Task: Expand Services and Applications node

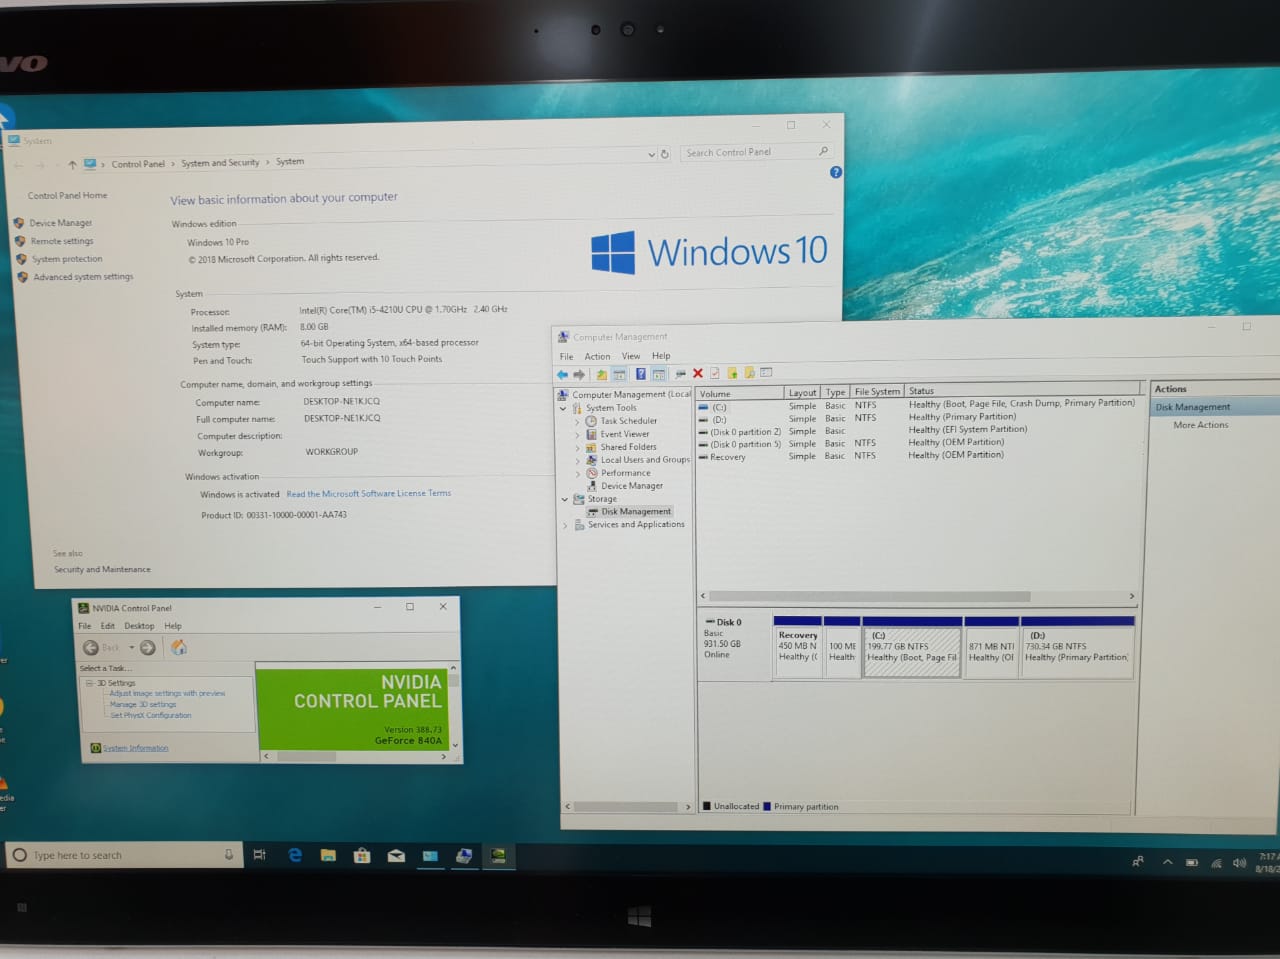Action: pos(565,525)
